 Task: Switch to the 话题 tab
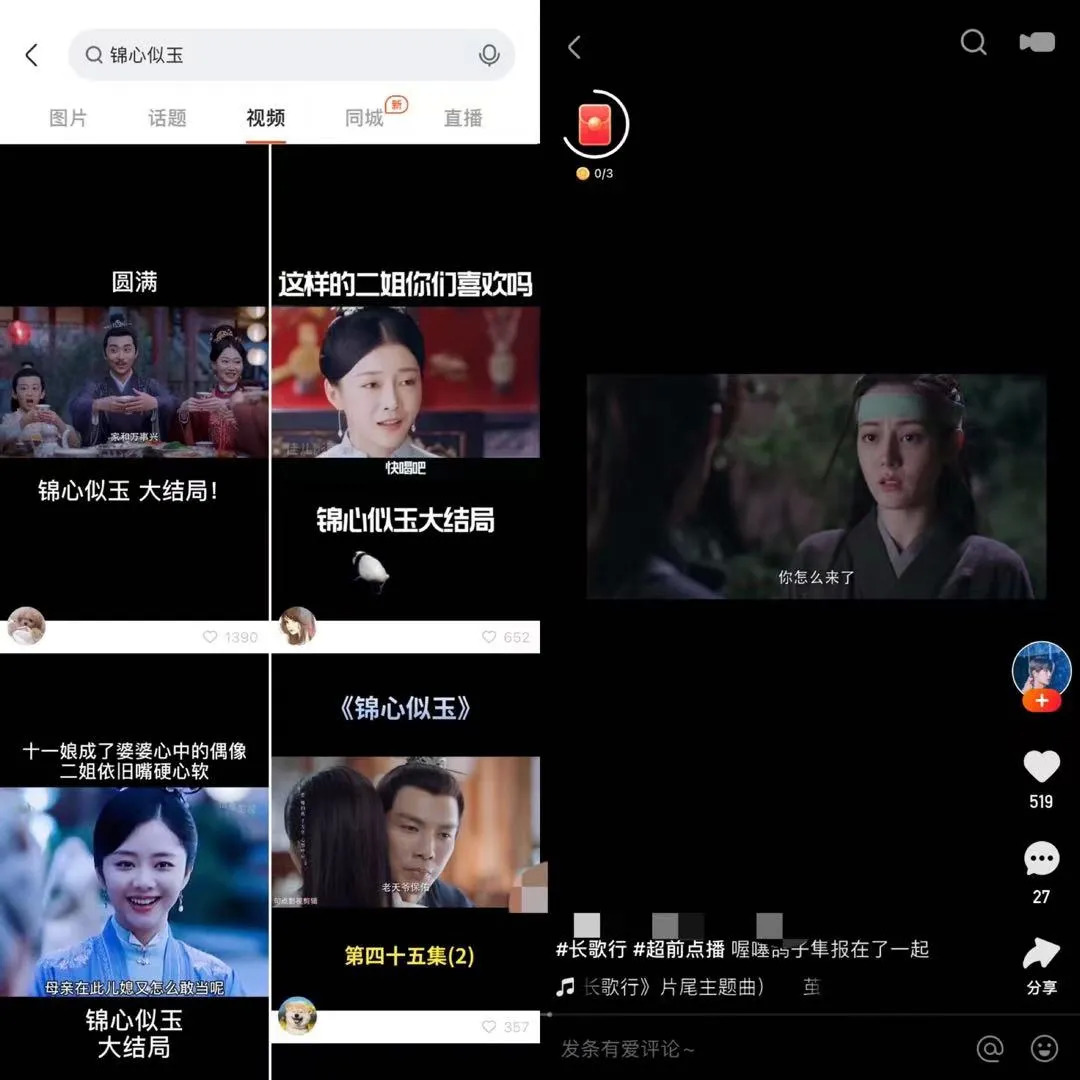tap(167, 118)
